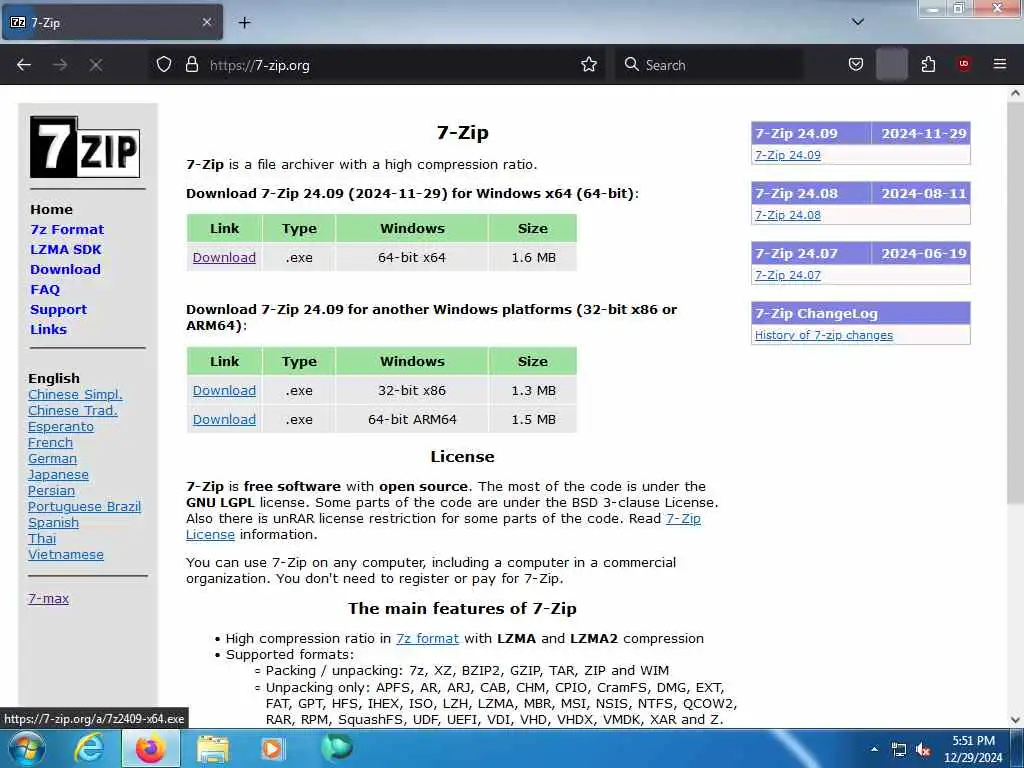Open 7-Zip 24.09 news link

788,155
